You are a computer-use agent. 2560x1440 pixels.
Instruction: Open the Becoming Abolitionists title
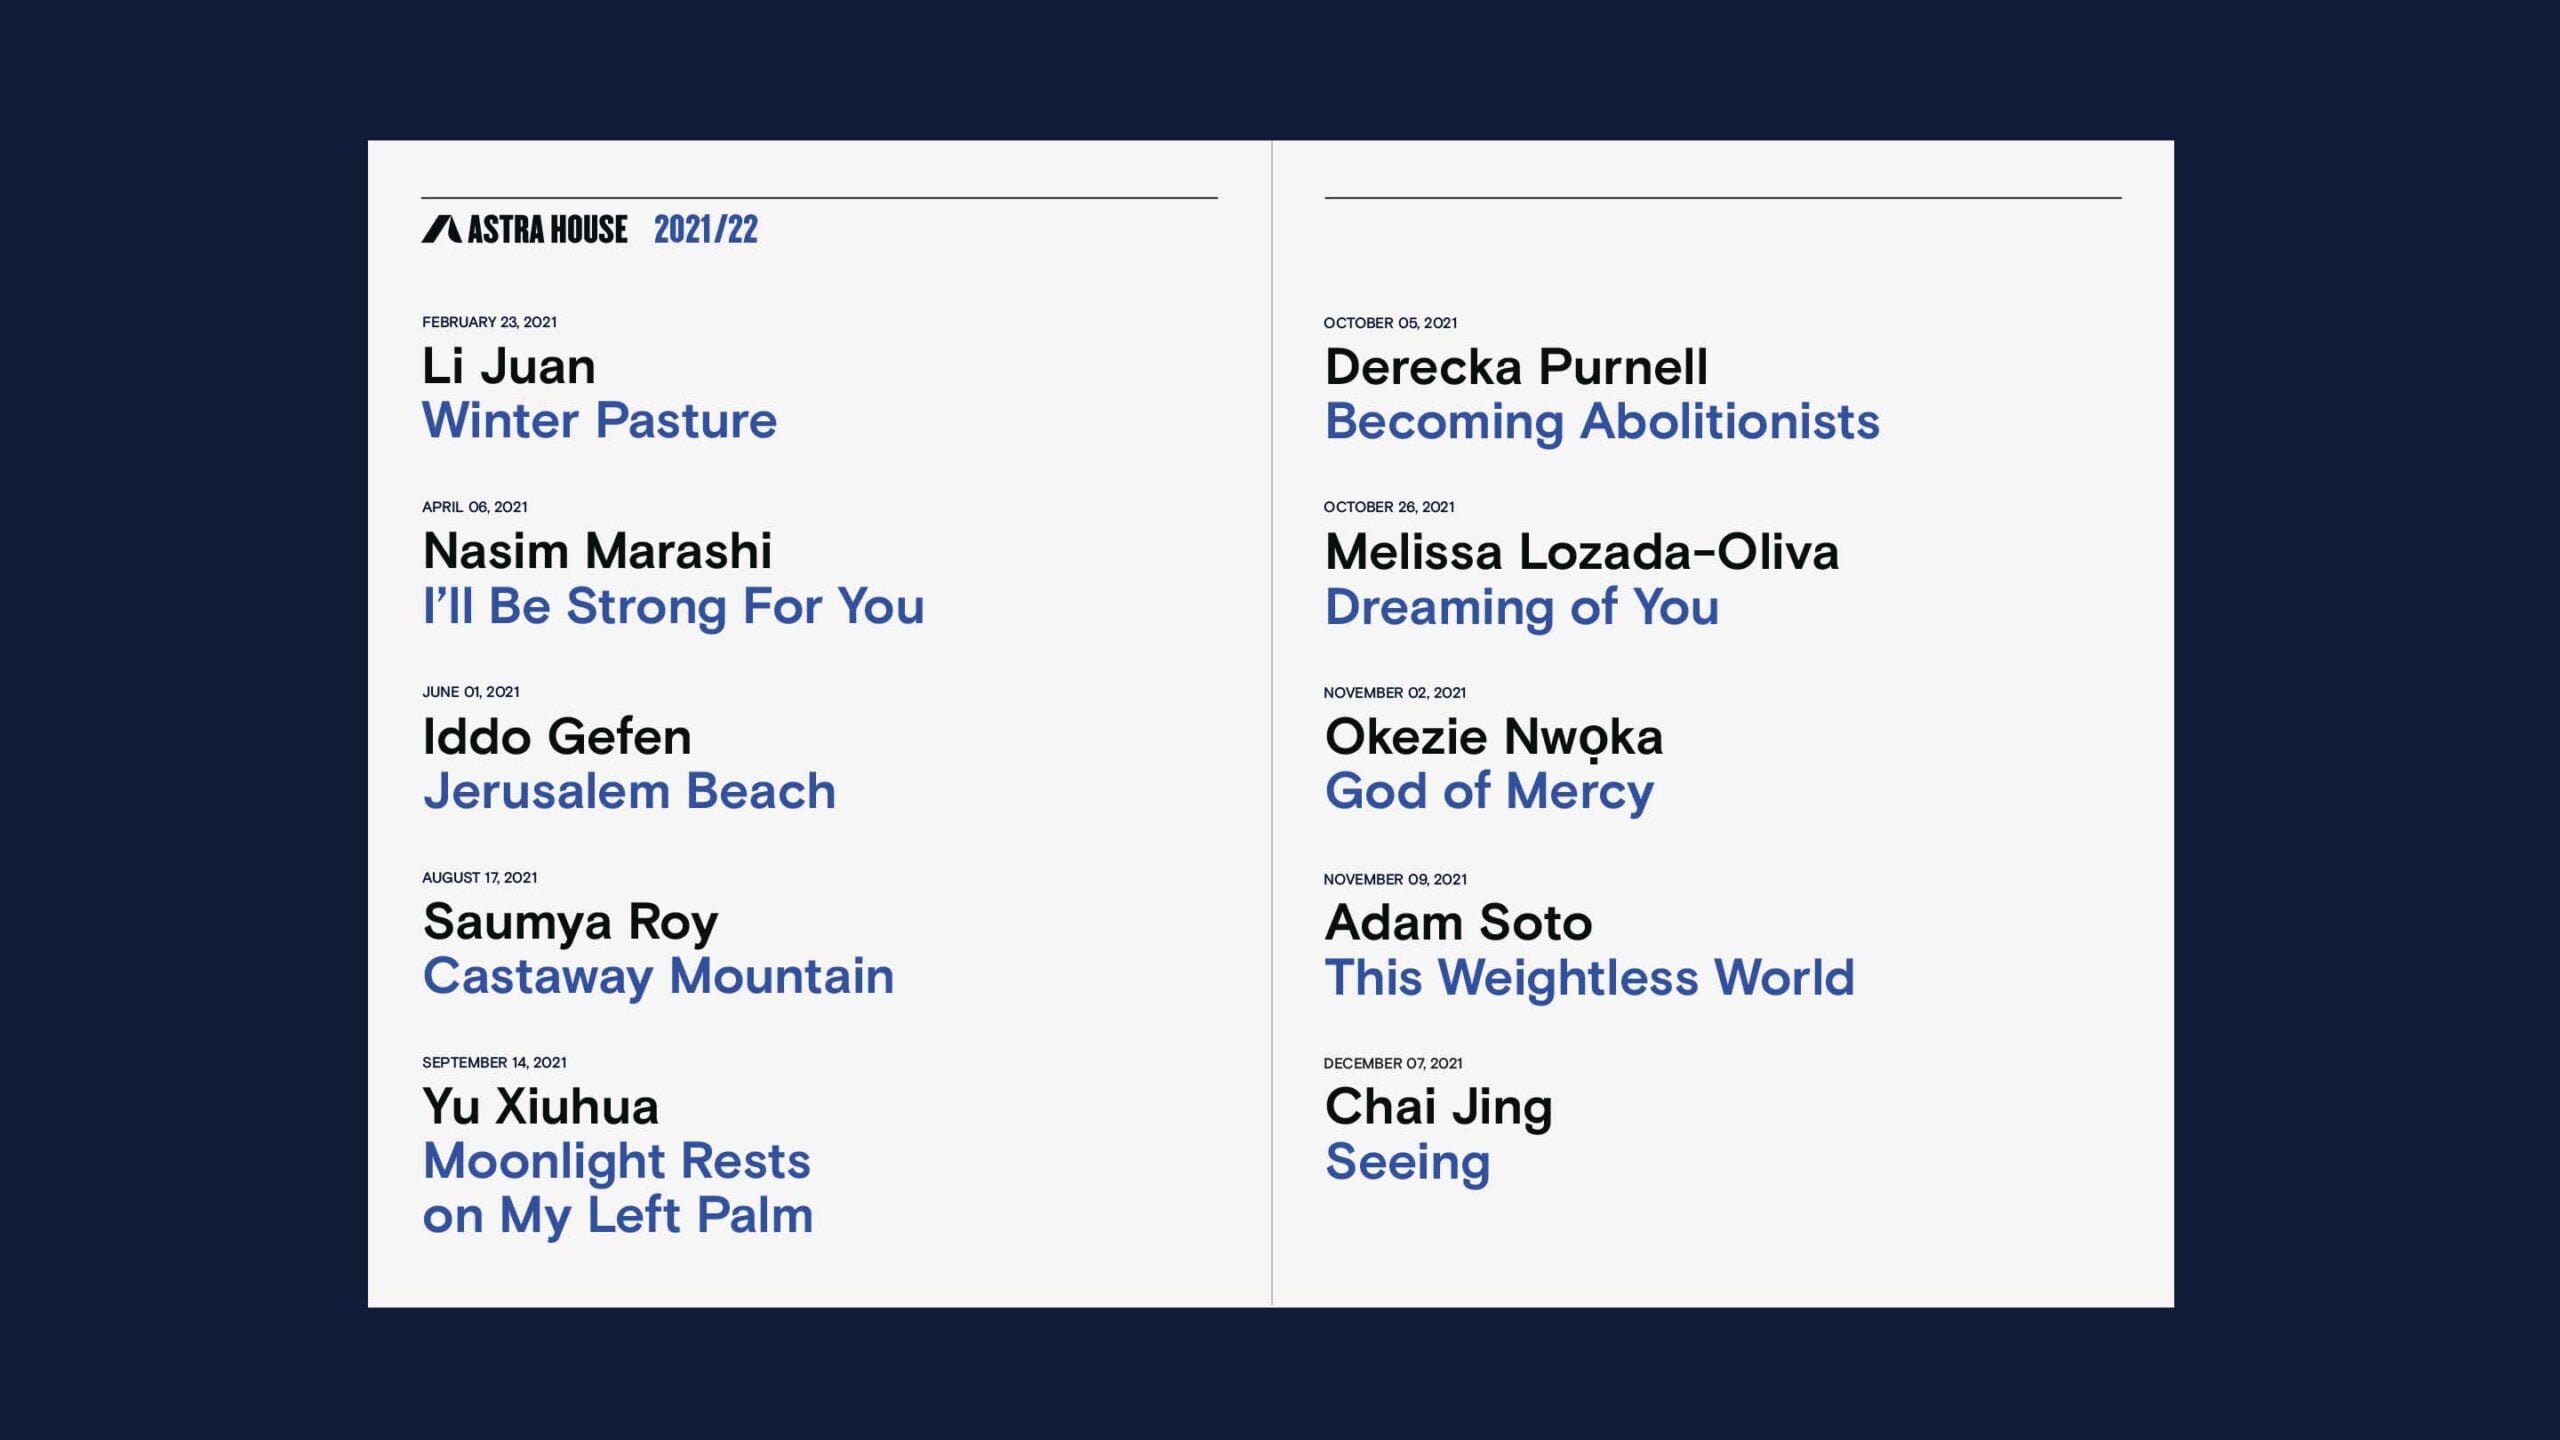(1602, 421)
